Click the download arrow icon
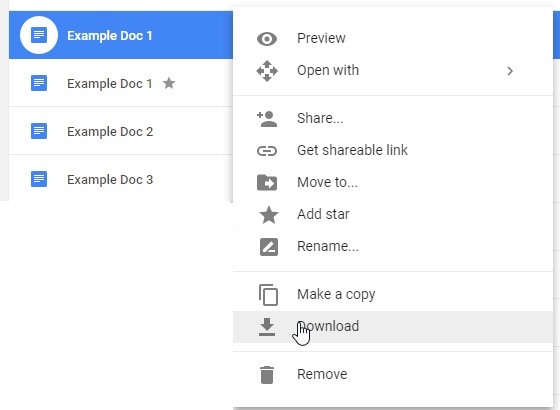The height and width of the screenshot is (410, 560). pyautogui.click(x=267, y=327)
